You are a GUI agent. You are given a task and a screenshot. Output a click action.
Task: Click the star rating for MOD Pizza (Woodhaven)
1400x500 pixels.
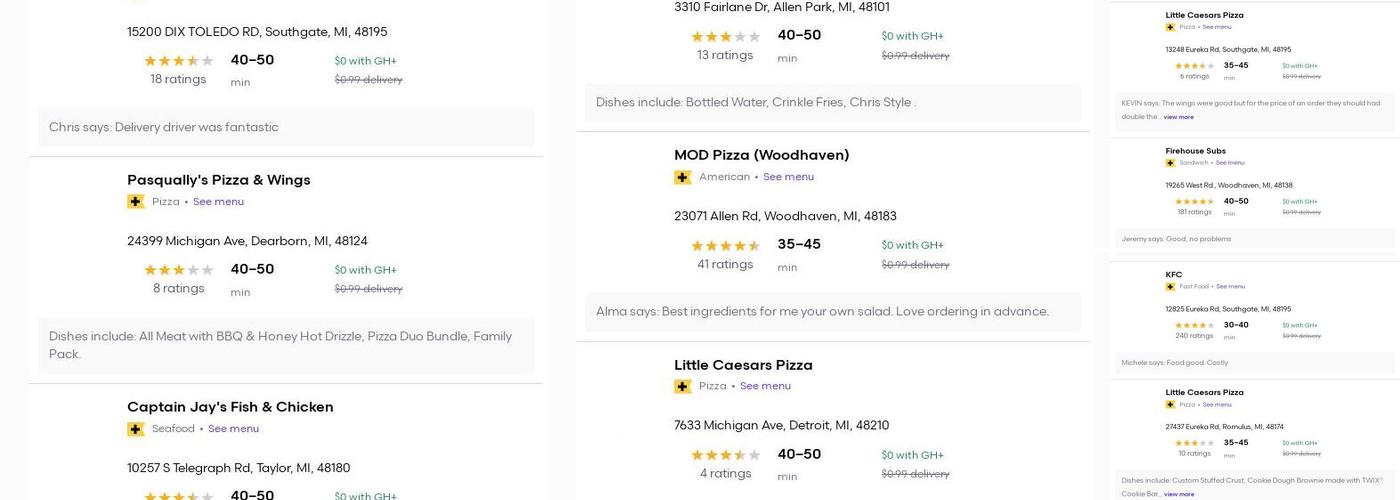[x=725, y=246]
